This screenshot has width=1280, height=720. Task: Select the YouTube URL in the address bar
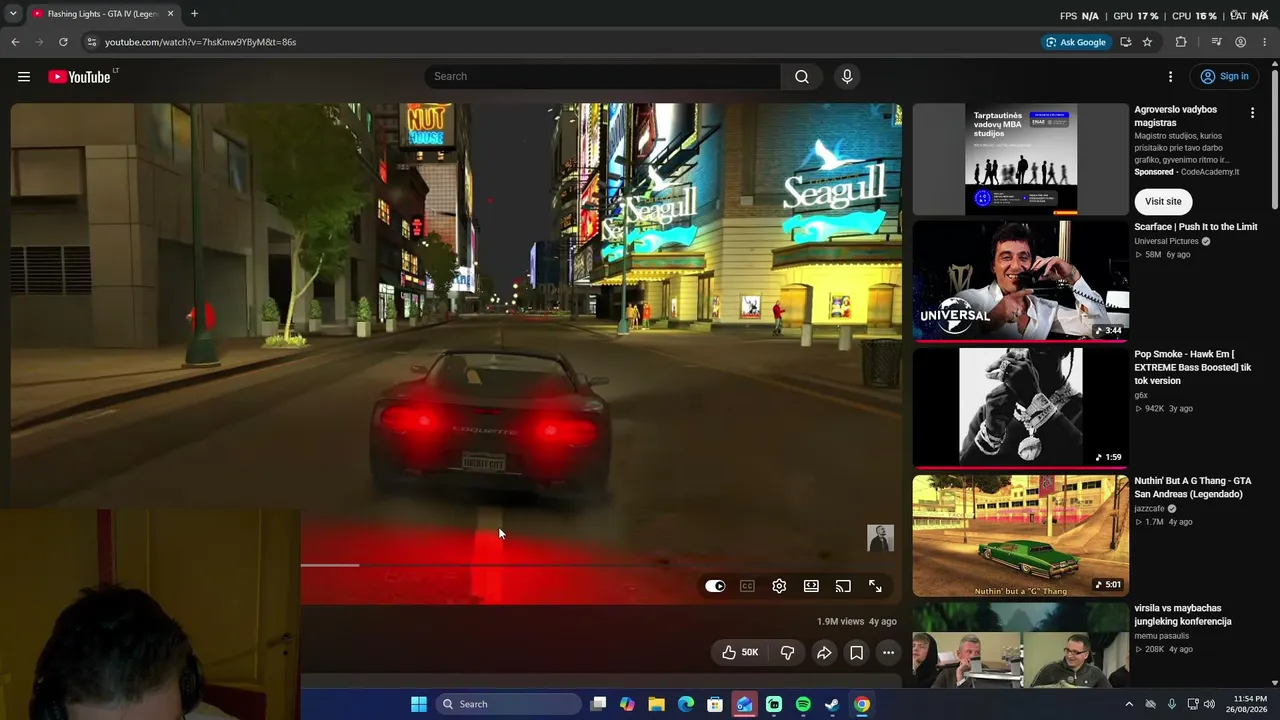(x=200, y=42)
